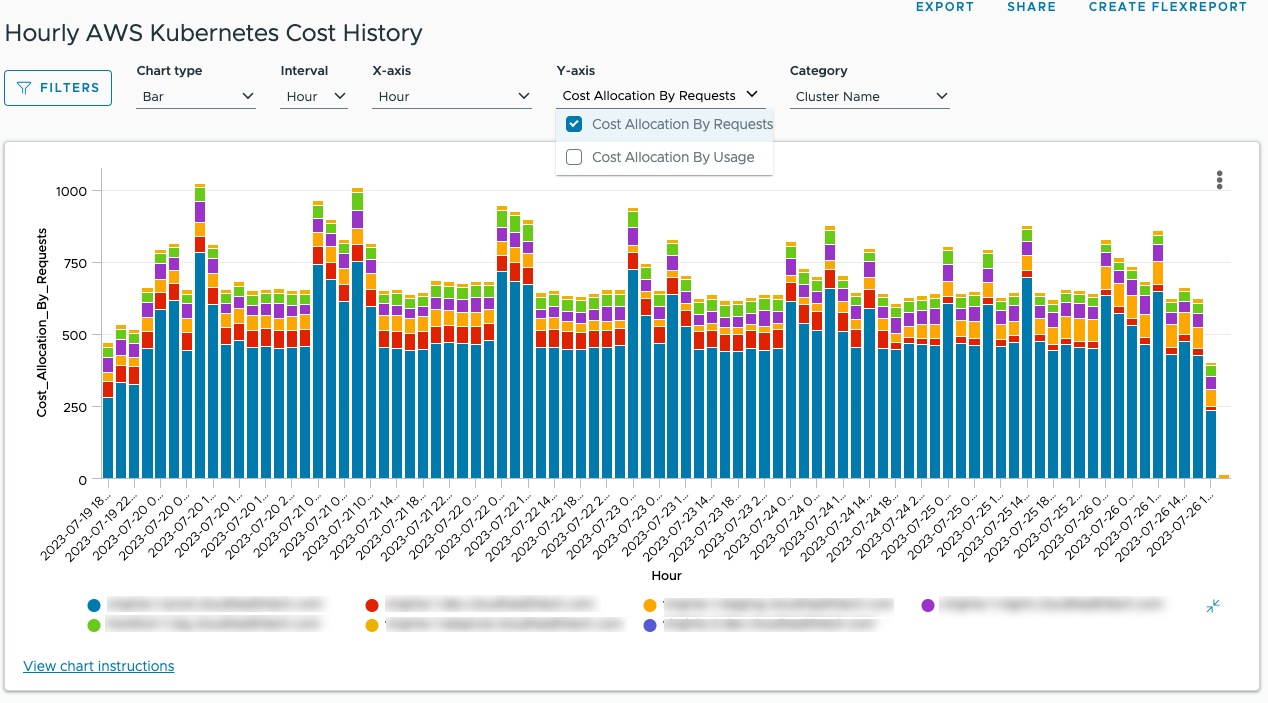The height and width of the screenshot is (703, 1268).
Task: Open View chart instructions link
Action: [99, 666]
